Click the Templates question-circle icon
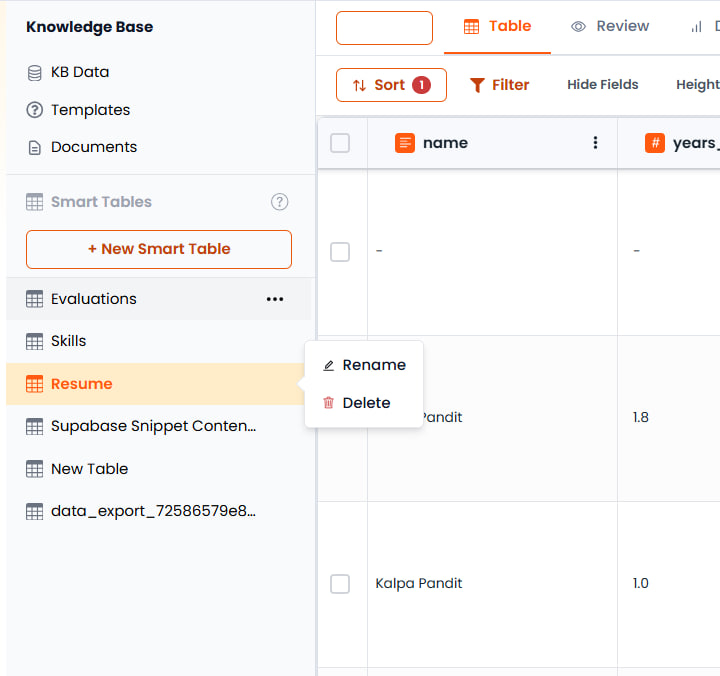720x676 pixels. (34, 110)
